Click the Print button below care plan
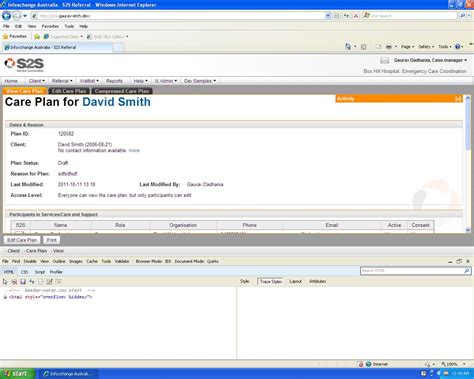The image size is (474, 379). (x=51, y=240)
